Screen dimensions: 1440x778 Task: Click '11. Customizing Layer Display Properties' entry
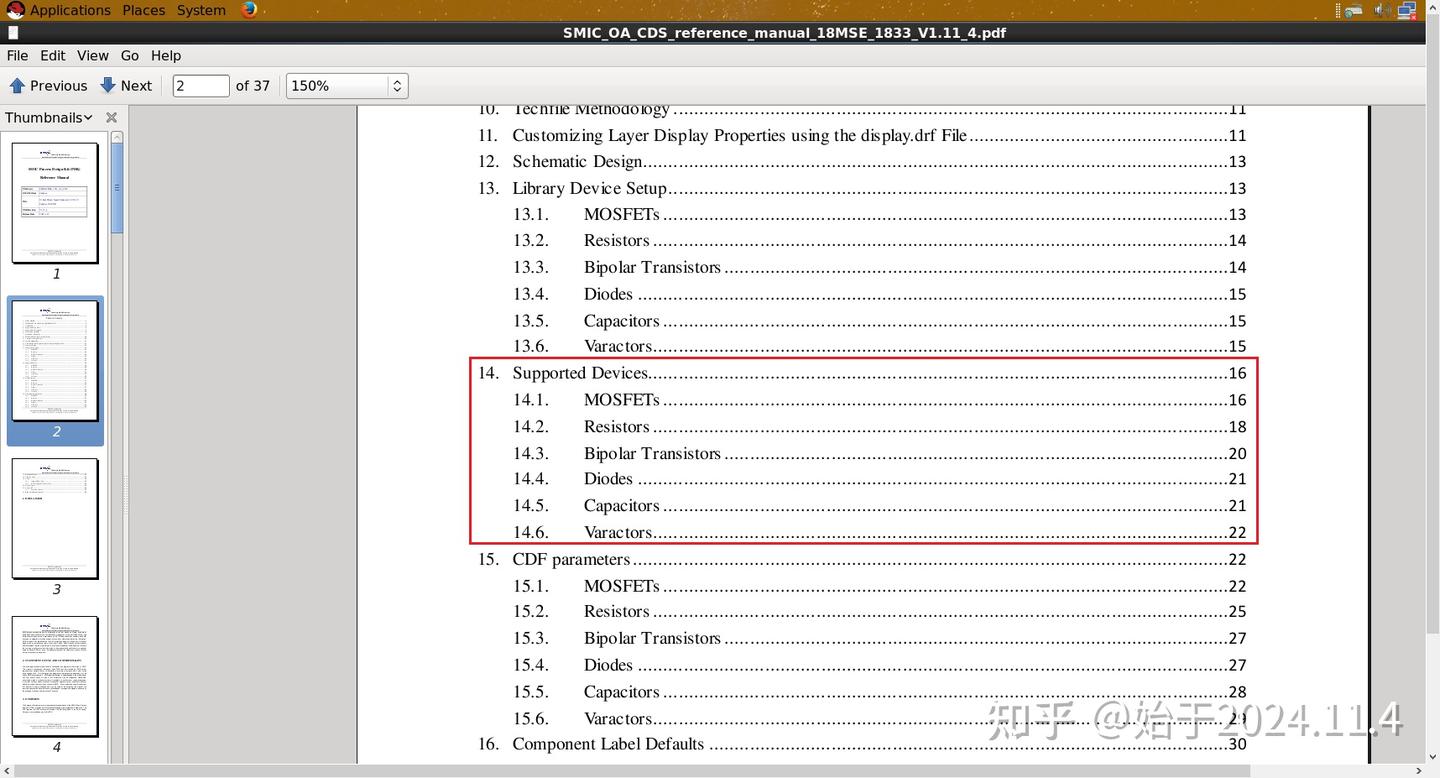pyautogui.click(x=862, y=135)
